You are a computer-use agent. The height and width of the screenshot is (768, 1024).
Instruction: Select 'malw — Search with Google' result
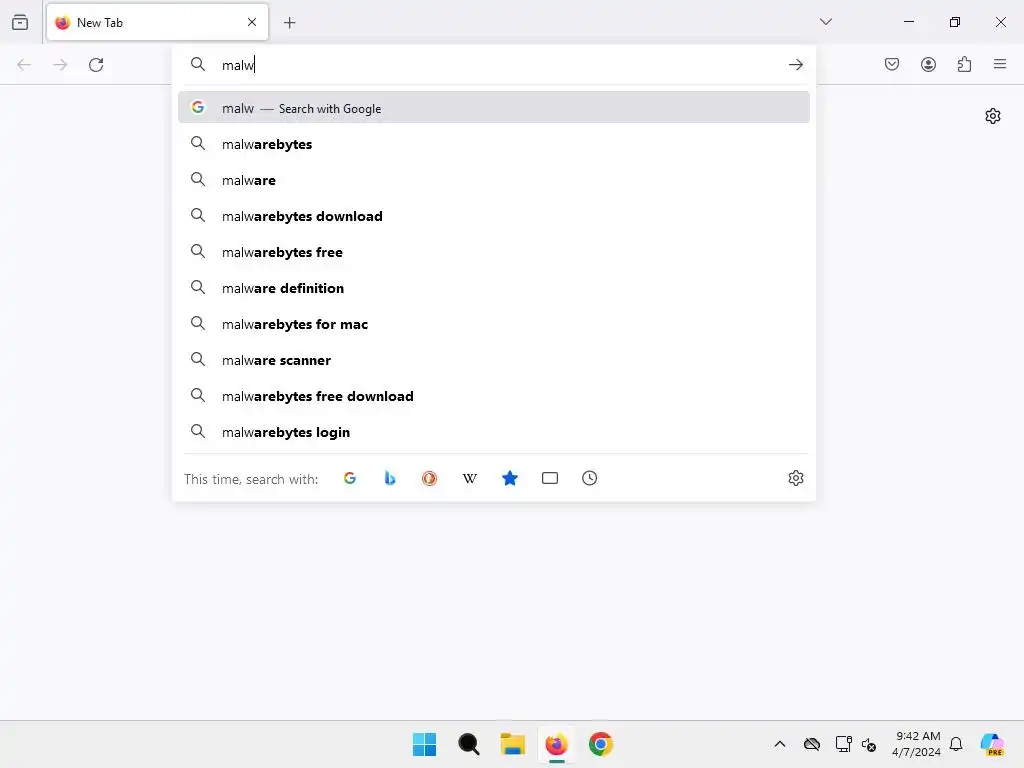(x=494, y=108)
